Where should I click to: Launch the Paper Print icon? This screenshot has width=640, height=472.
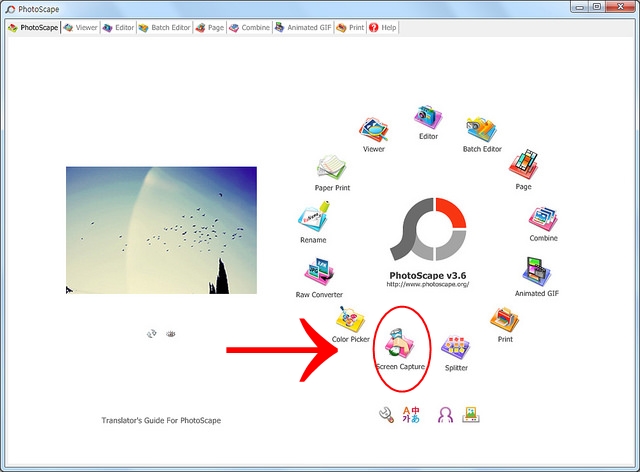(x=331, y=167)
